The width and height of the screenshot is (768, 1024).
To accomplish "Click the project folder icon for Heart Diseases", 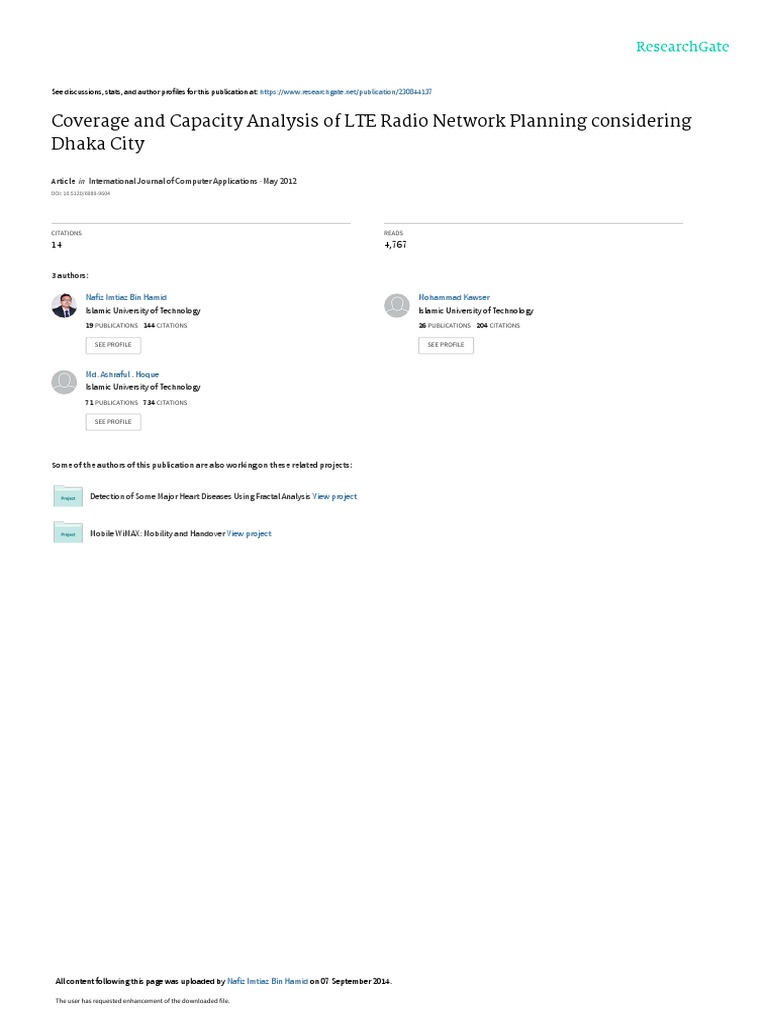I will [68, 496].
